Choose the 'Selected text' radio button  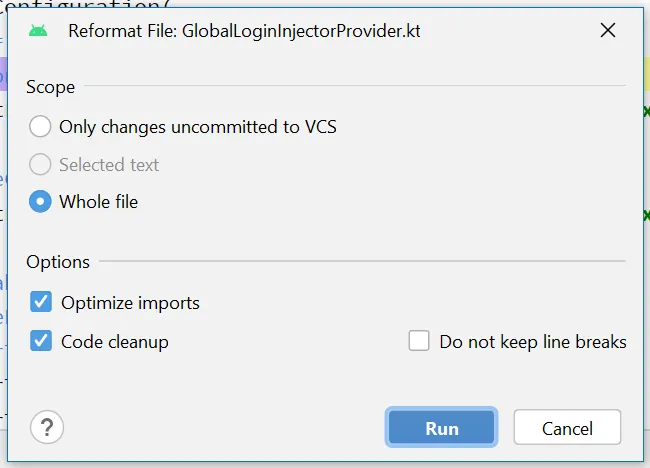click(x=41, y=165)
